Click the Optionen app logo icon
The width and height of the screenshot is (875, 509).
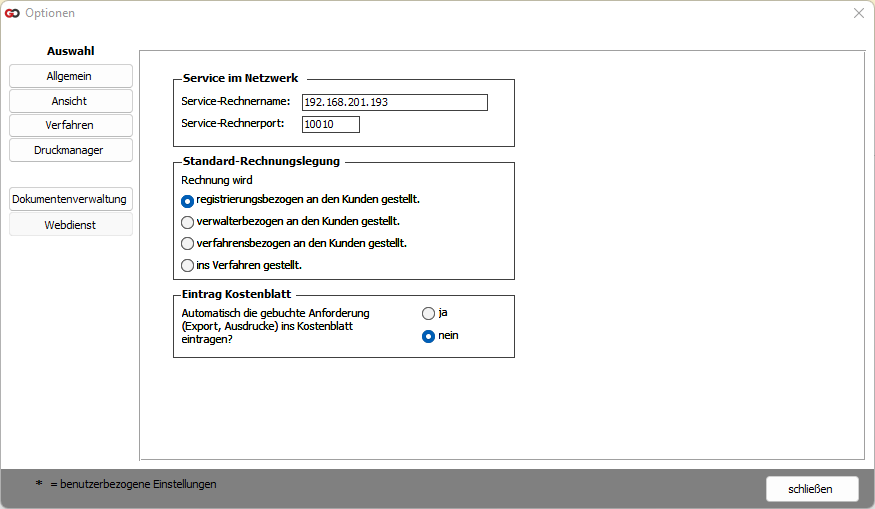point(12,13)
